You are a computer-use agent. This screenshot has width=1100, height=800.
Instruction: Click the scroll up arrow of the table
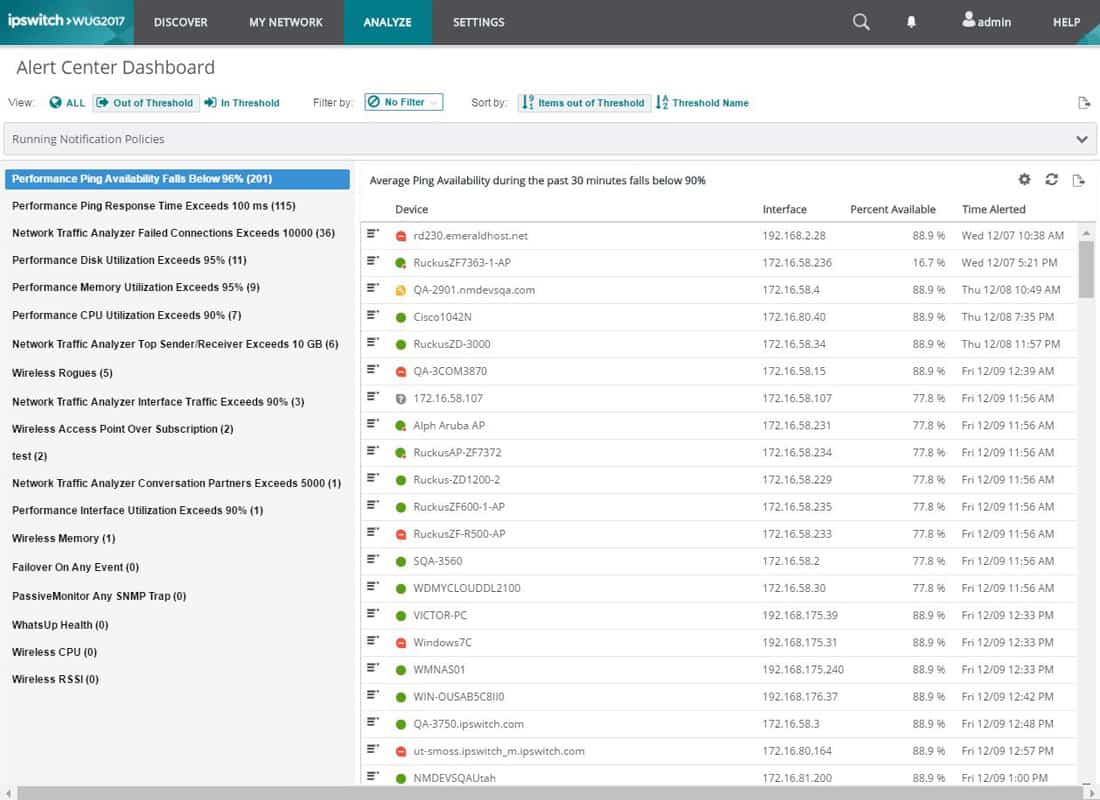point(1085,232)
